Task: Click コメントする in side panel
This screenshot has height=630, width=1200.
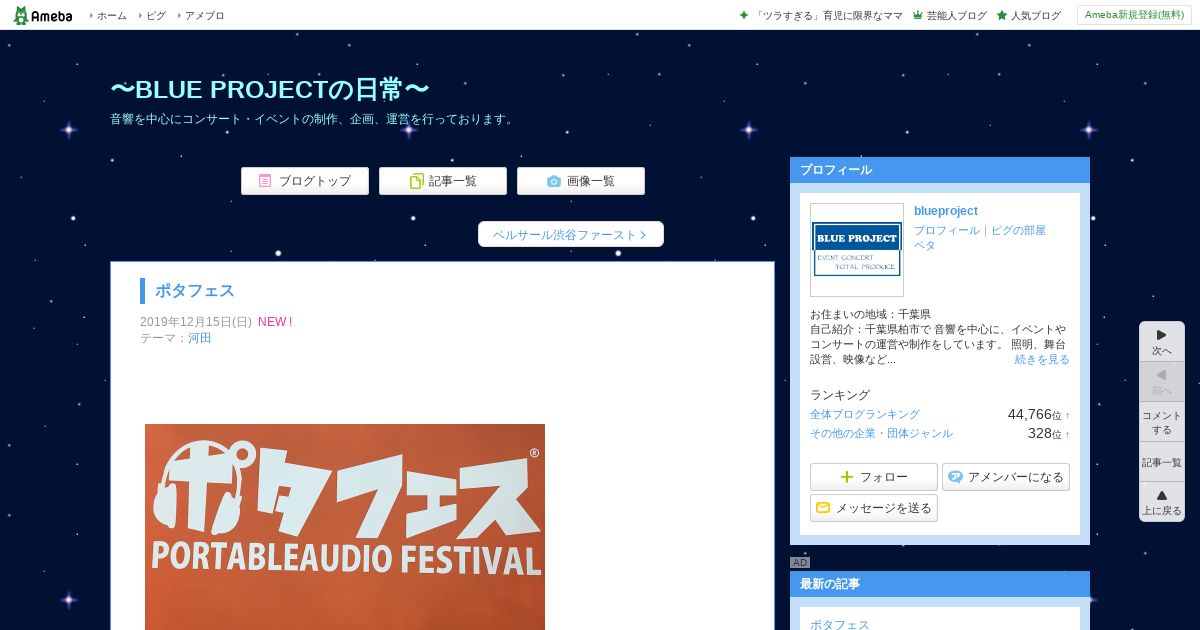Action: tap(1162, 422)
